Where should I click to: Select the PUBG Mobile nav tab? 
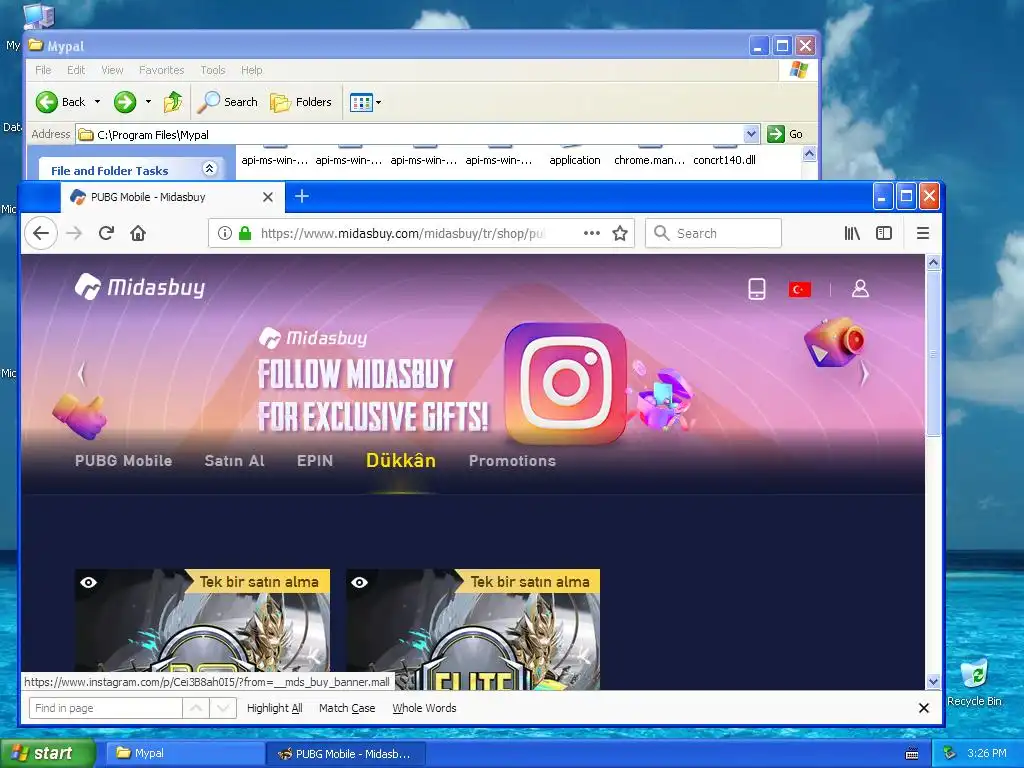tap(123, 460)
